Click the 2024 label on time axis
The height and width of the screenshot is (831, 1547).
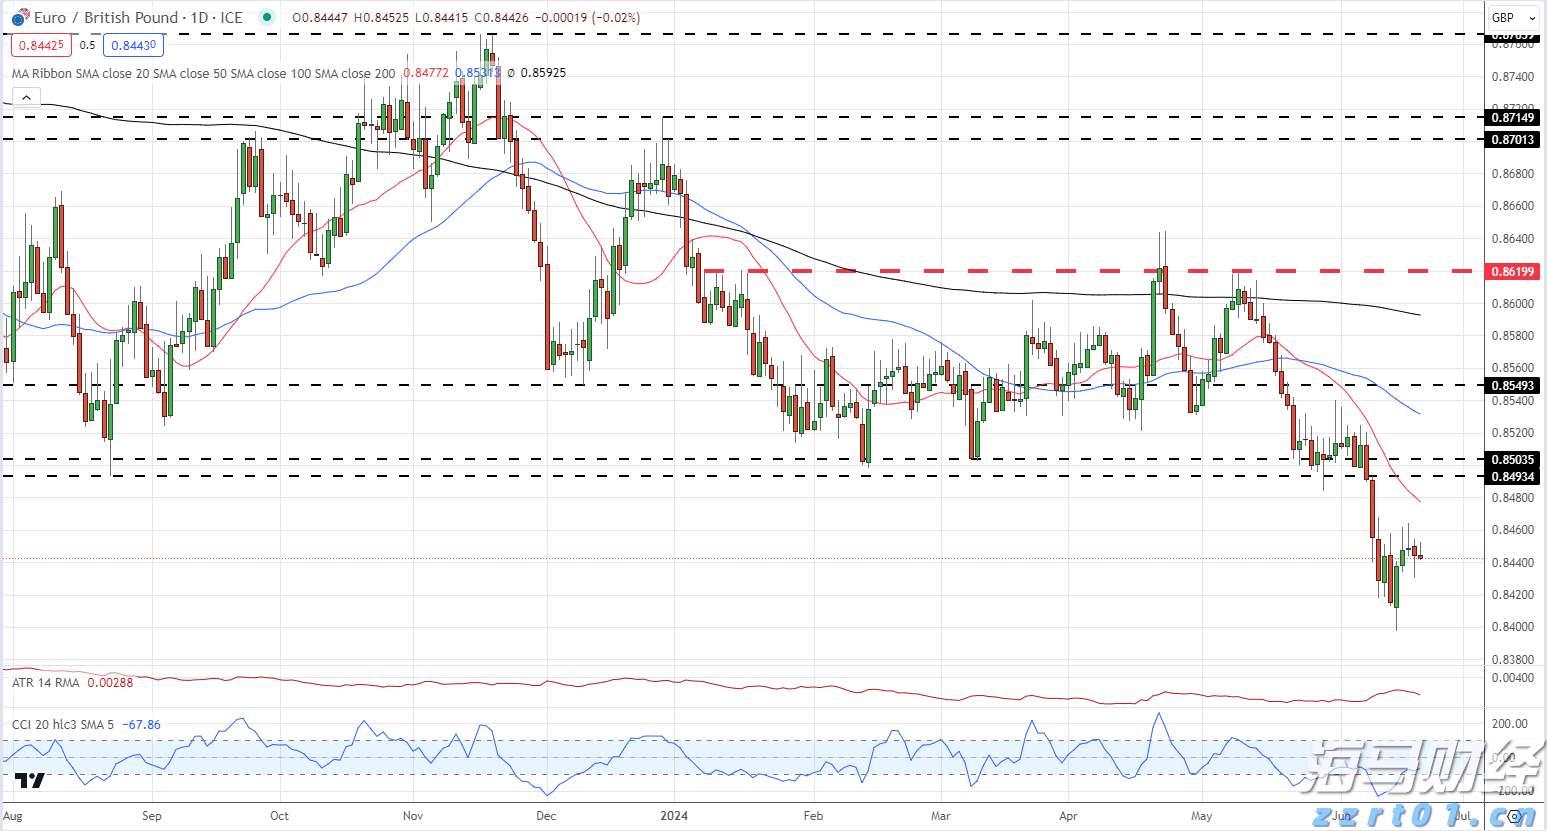tap(675, 815)
